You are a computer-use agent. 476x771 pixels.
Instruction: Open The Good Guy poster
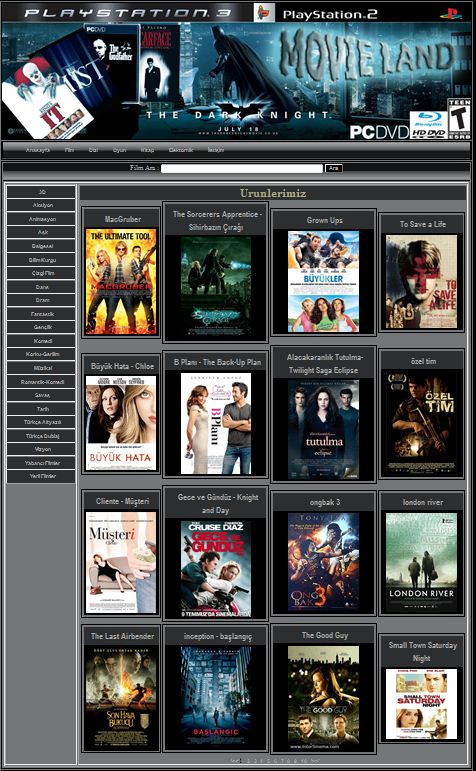tap(324, 697)
